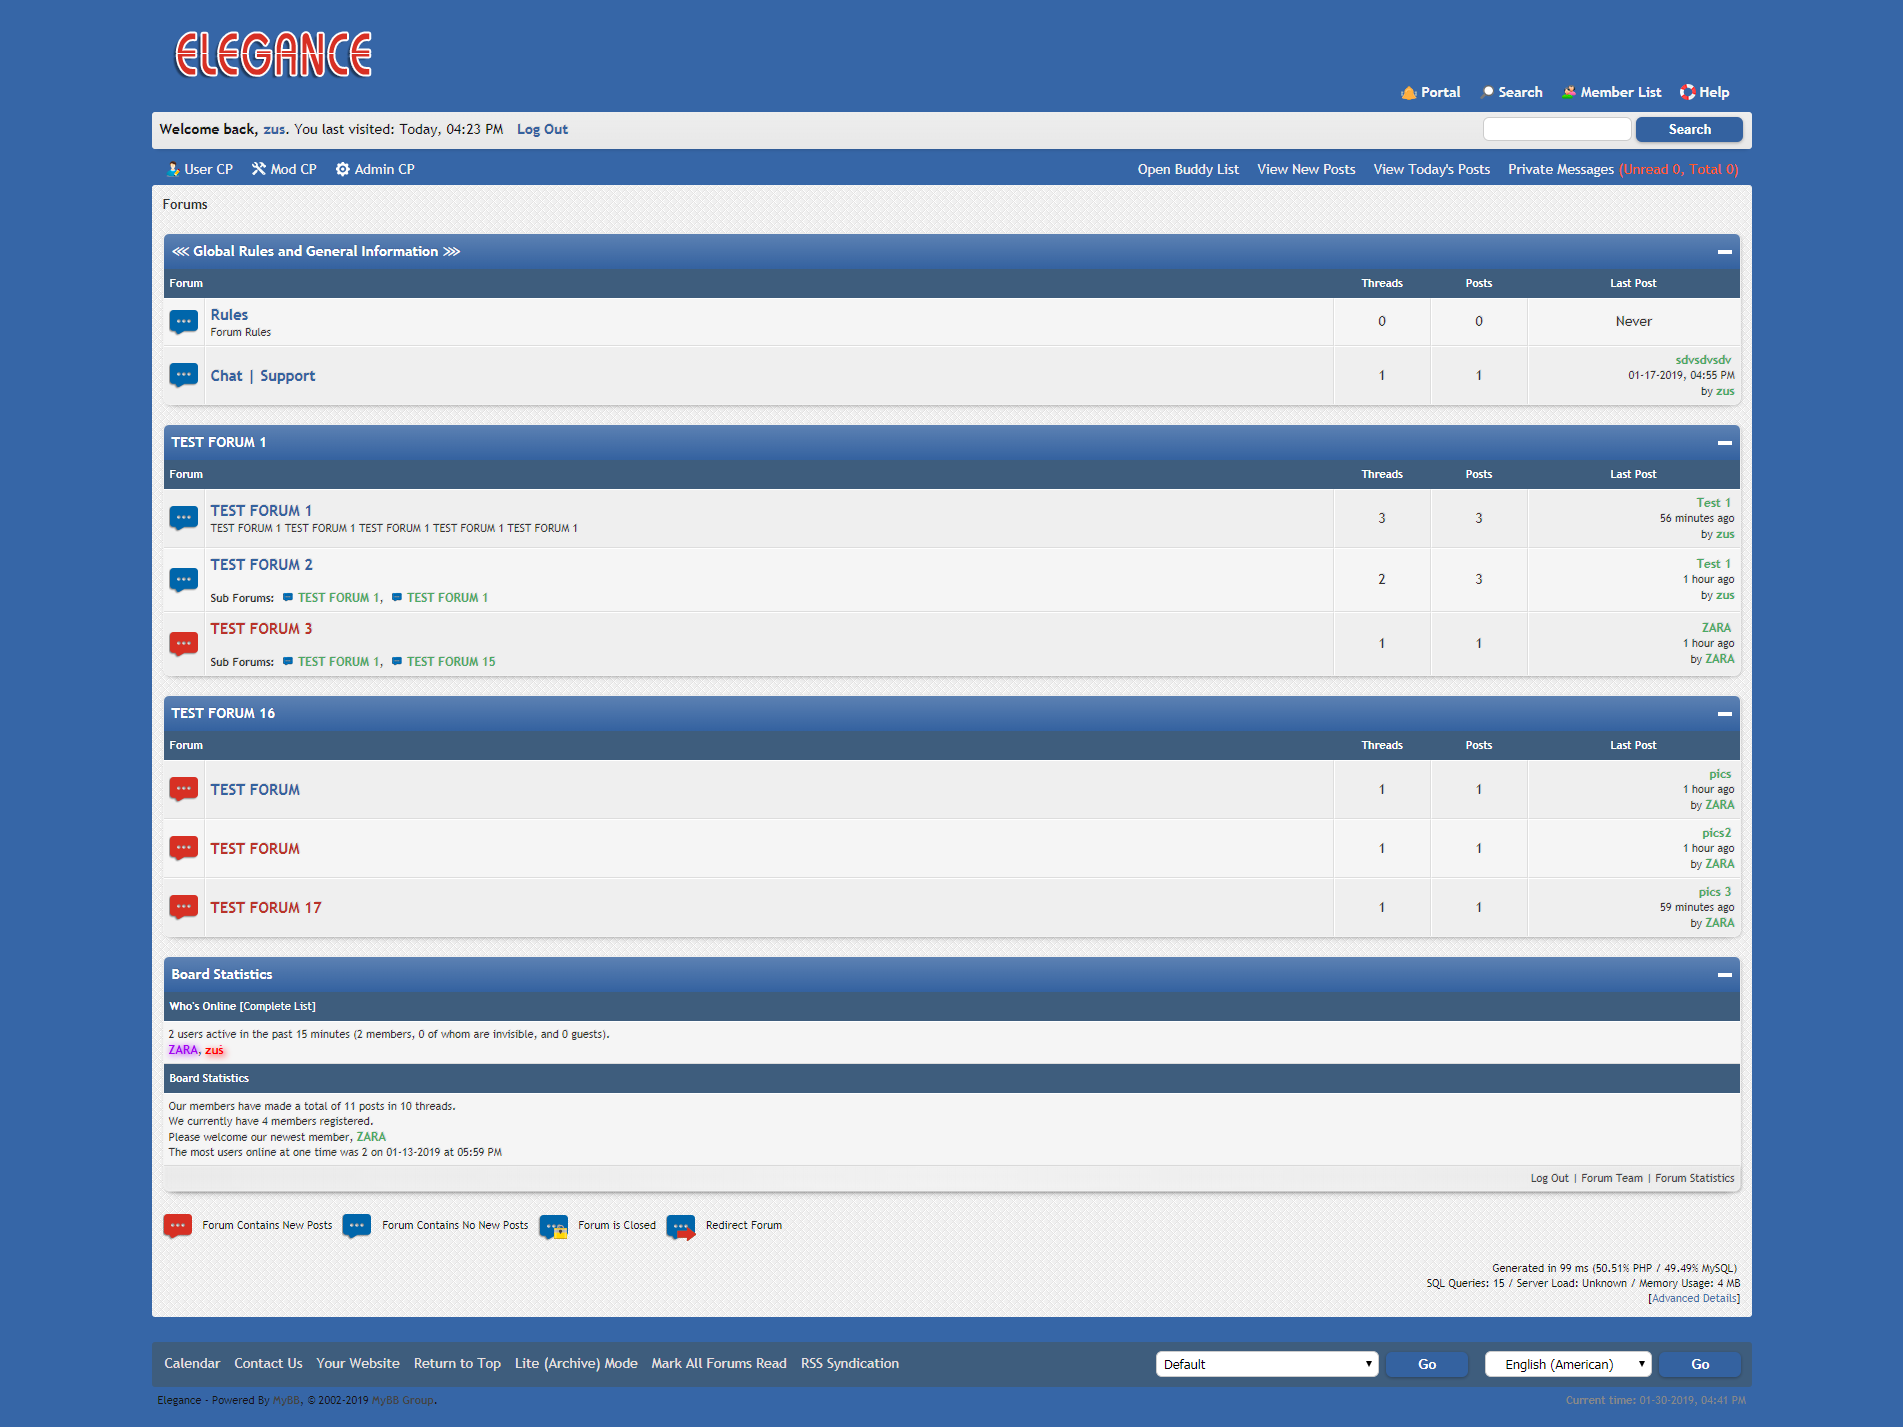
Task: Click the Help lifebuoy icon
Action: point(1687,92)
